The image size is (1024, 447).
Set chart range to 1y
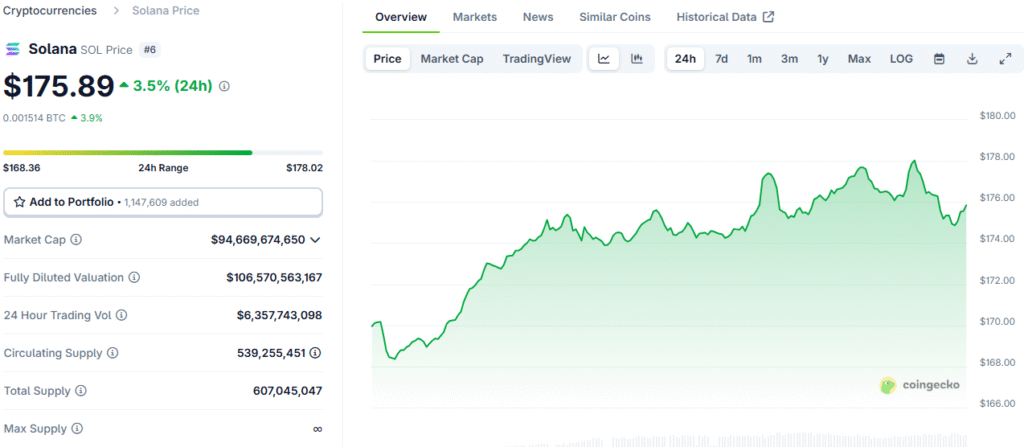823,59
